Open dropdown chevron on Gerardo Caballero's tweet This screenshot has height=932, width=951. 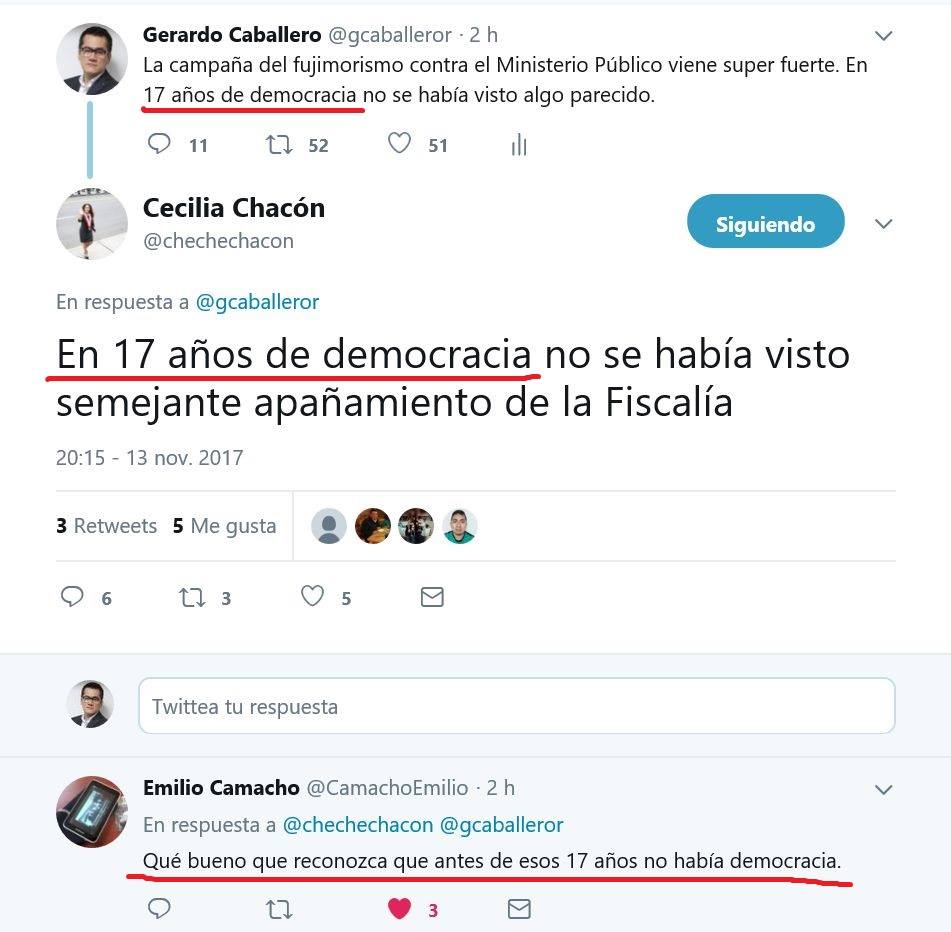coord(883,36)
